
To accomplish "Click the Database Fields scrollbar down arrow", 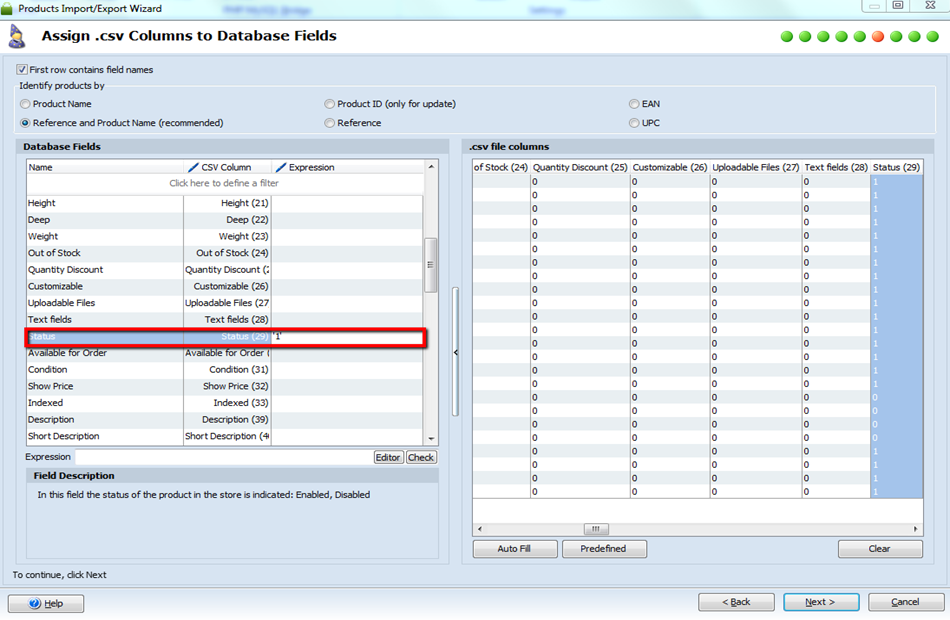I will click(x=431, y=438).
